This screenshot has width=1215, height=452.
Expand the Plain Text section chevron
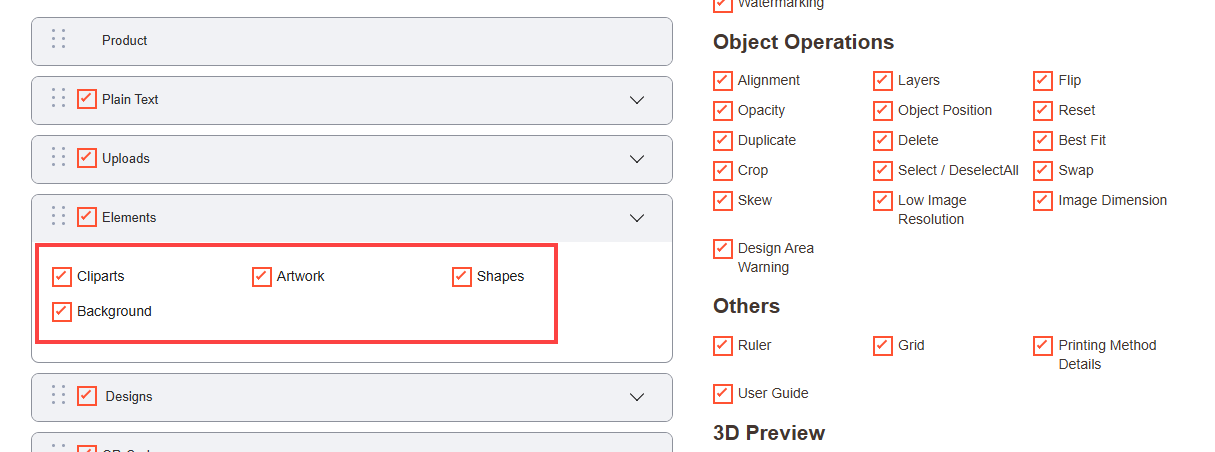[x=637, y=100]
